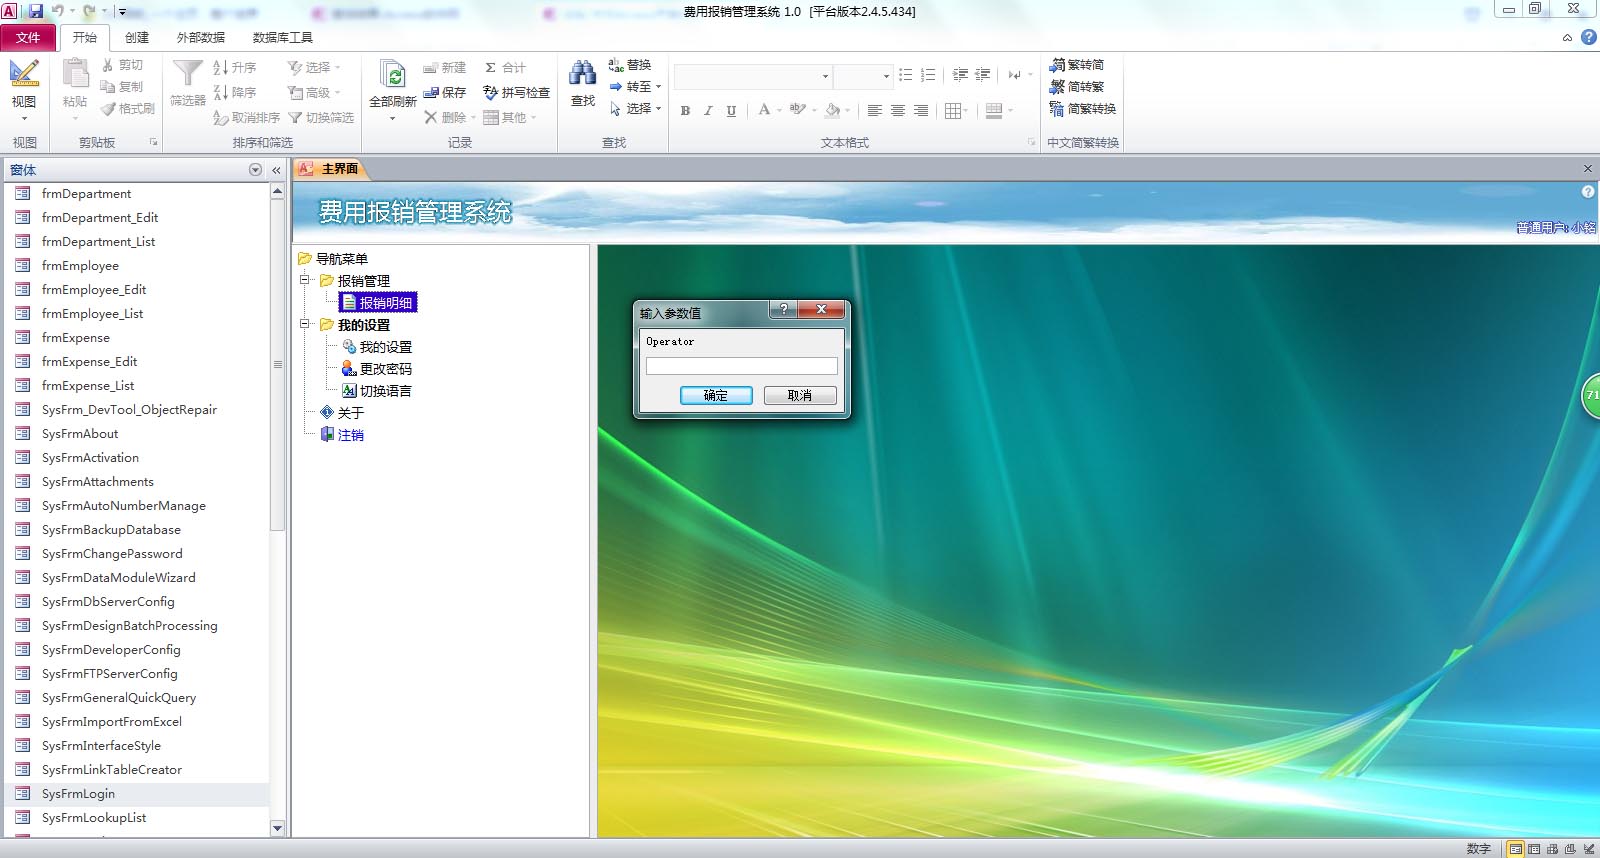Click the Save record (保存) icon
This screenshot has height=858, width=1600.
[431, 92]
